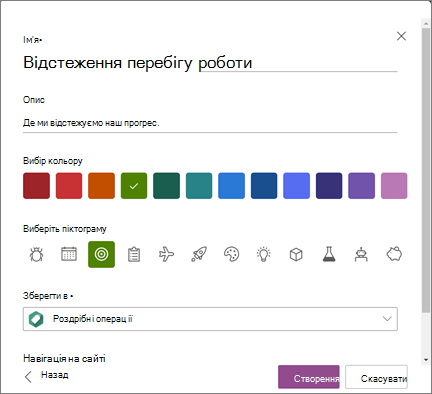Image resolution: width=432 pixels, height=394 pixels.
Task: Click the site logo in Зберегти в field
Action: [x=36, y=319]
